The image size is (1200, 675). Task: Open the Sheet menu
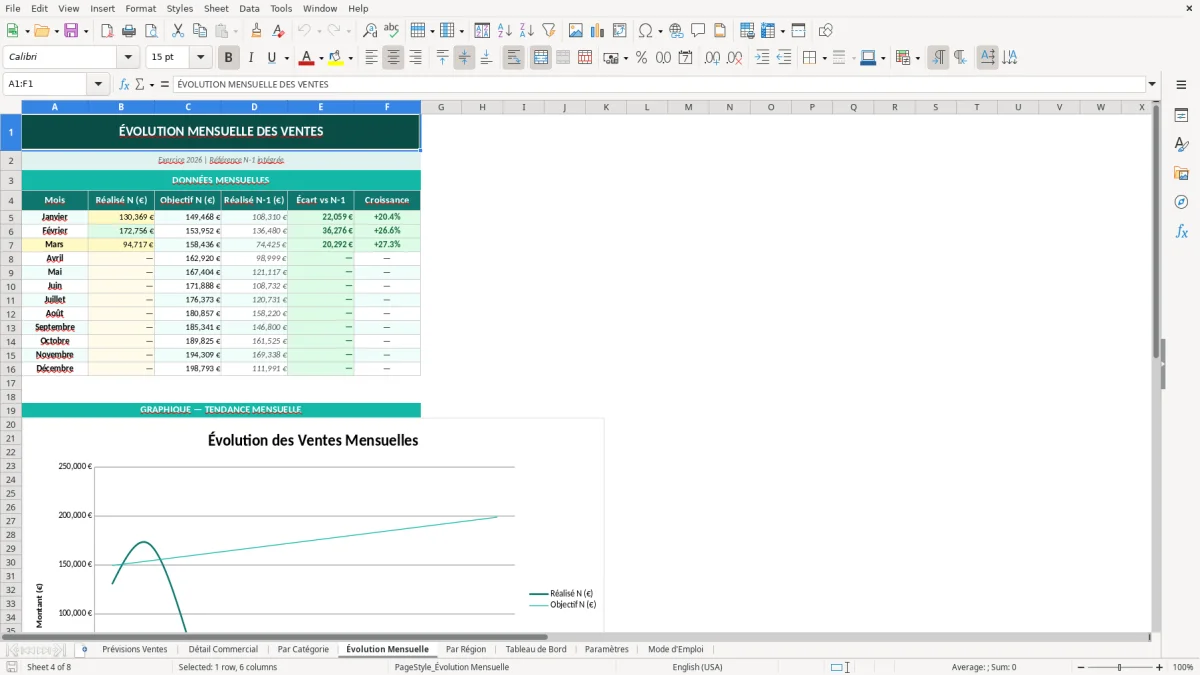click(216, 8)
